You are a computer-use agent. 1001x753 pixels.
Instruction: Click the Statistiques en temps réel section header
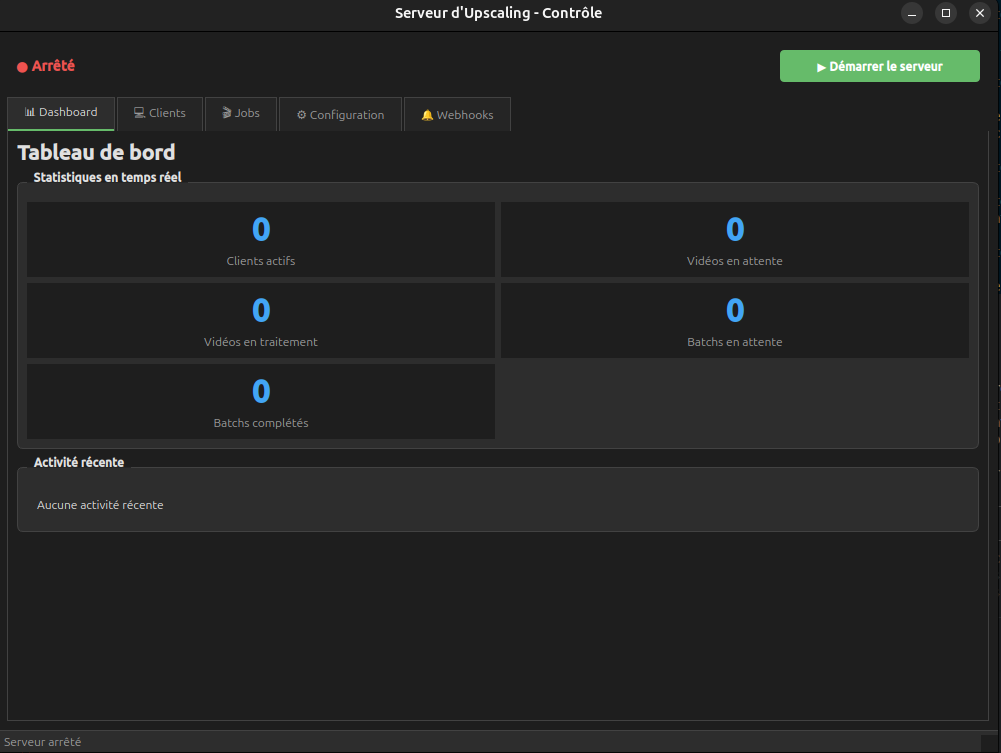coord(107,176)
